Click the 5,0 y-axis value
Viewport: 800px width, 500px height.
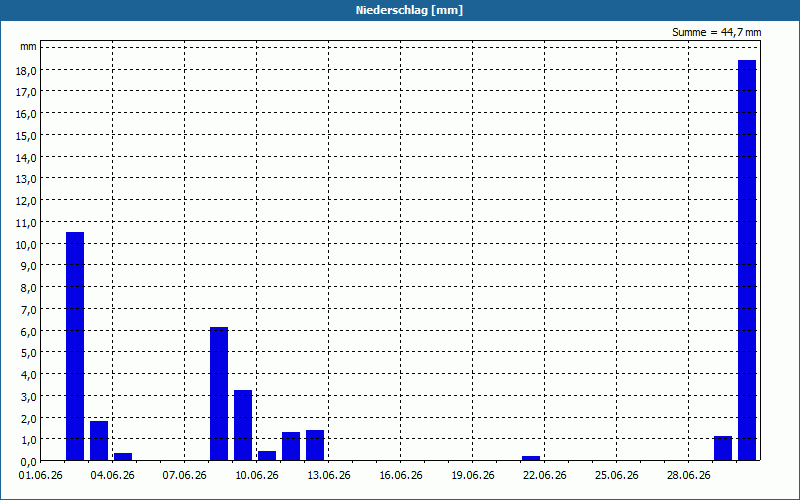(28, 353)
